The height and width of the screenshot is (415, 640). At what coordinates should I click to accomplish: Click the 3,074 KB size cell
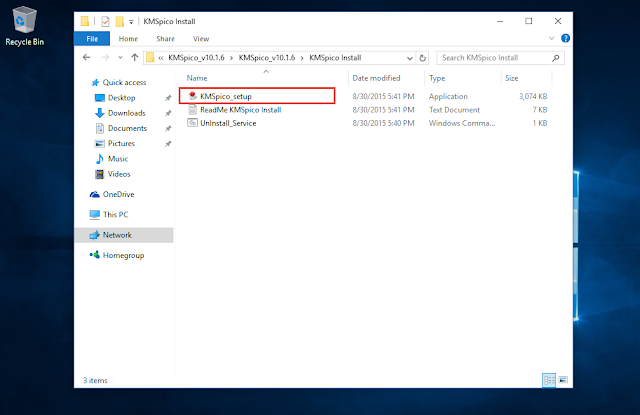pyautogui.click(x=533, y=96)
